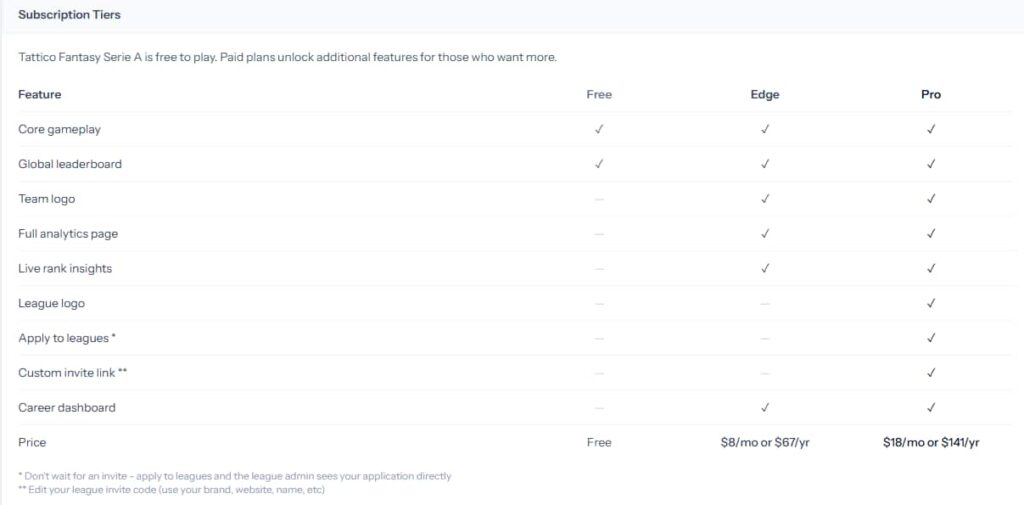The height and width of the screenshot is (505, 1024).
Task: Click the dash for Team logo under Free
Action: (x=599, y=199)
